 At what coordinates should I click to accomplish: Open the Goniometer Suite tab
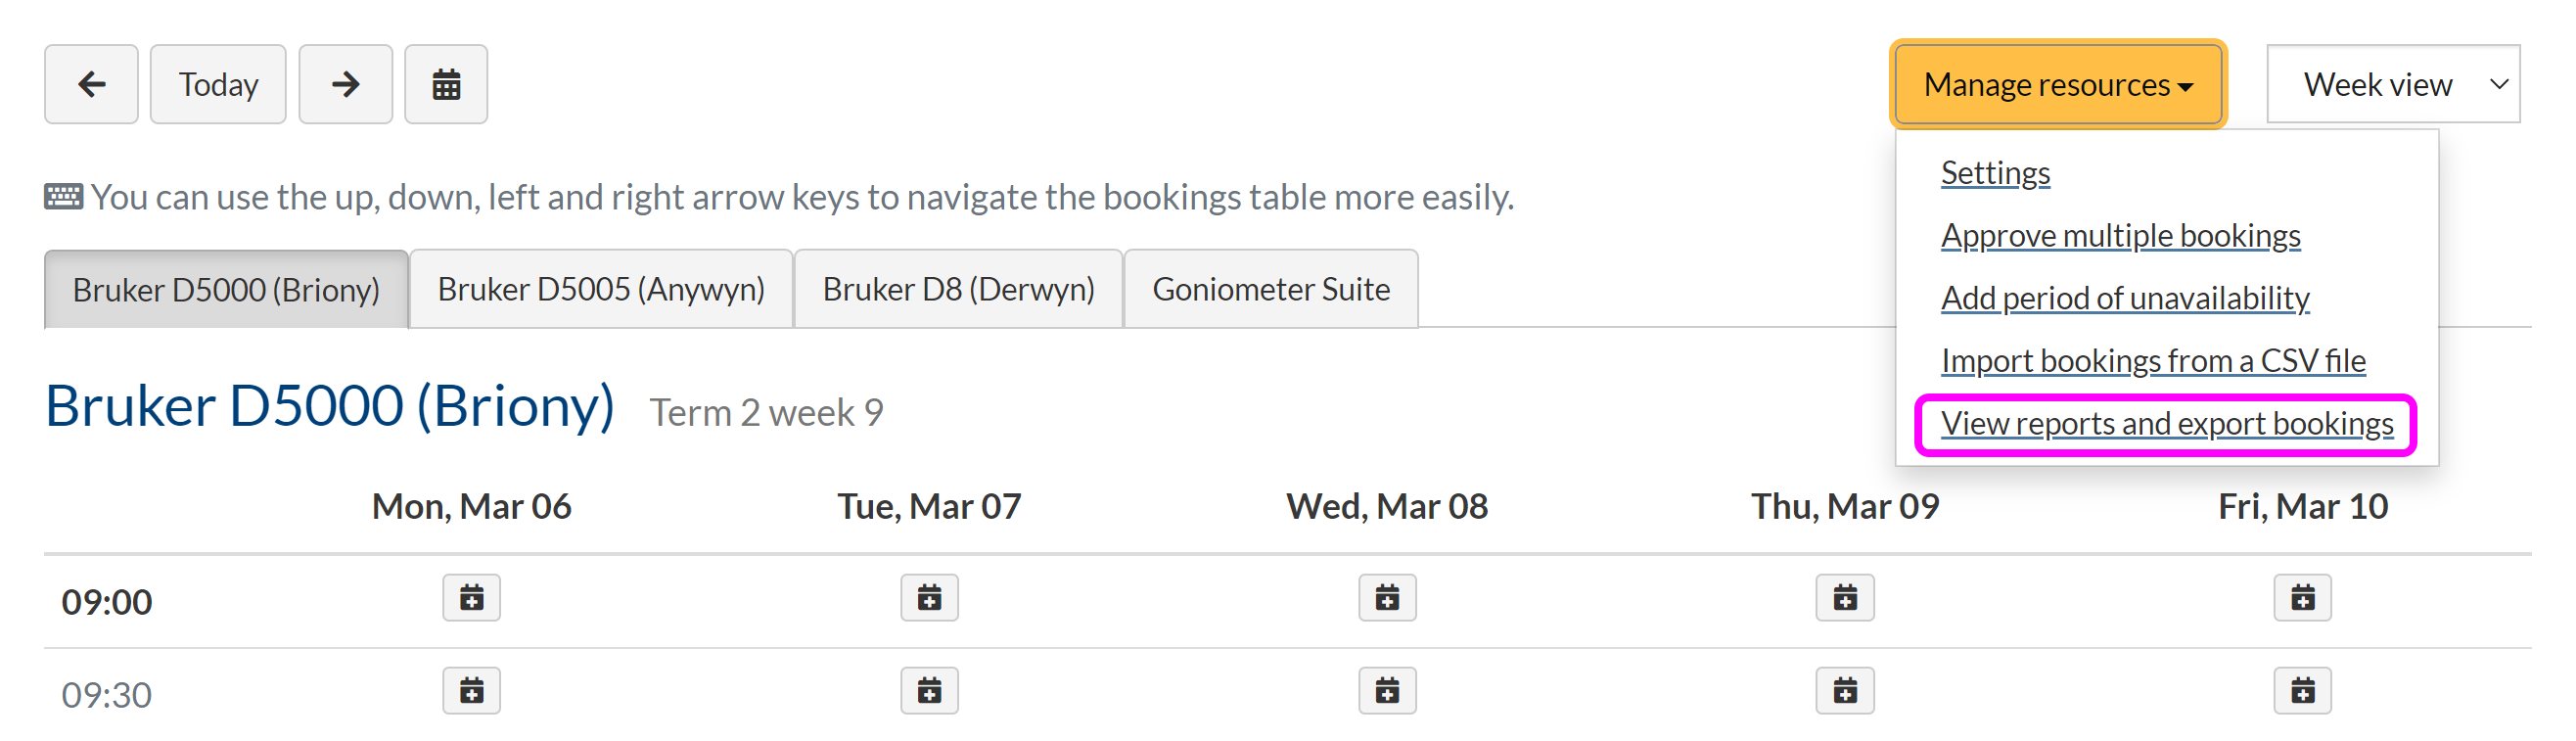[x=1270, y=290]
